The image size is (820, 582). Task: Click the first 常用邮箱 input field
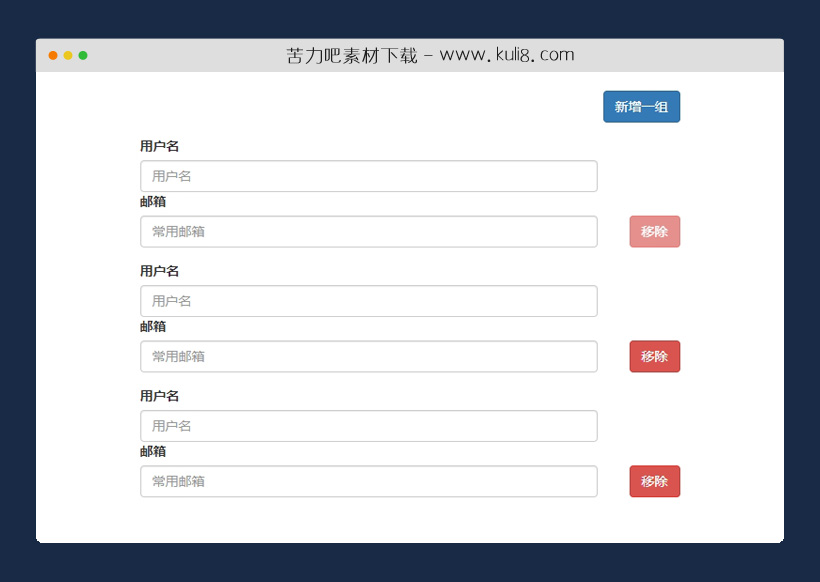(x=368, y=231)
